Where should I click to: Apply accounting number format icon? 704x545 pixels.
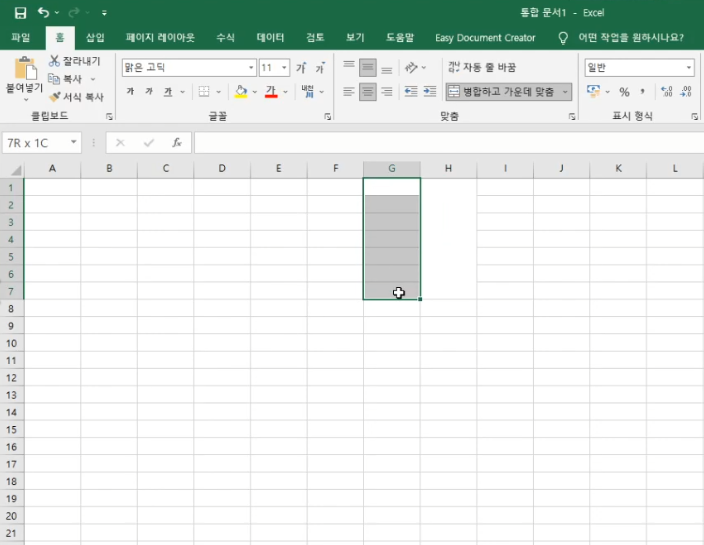[x=594, y=92]
